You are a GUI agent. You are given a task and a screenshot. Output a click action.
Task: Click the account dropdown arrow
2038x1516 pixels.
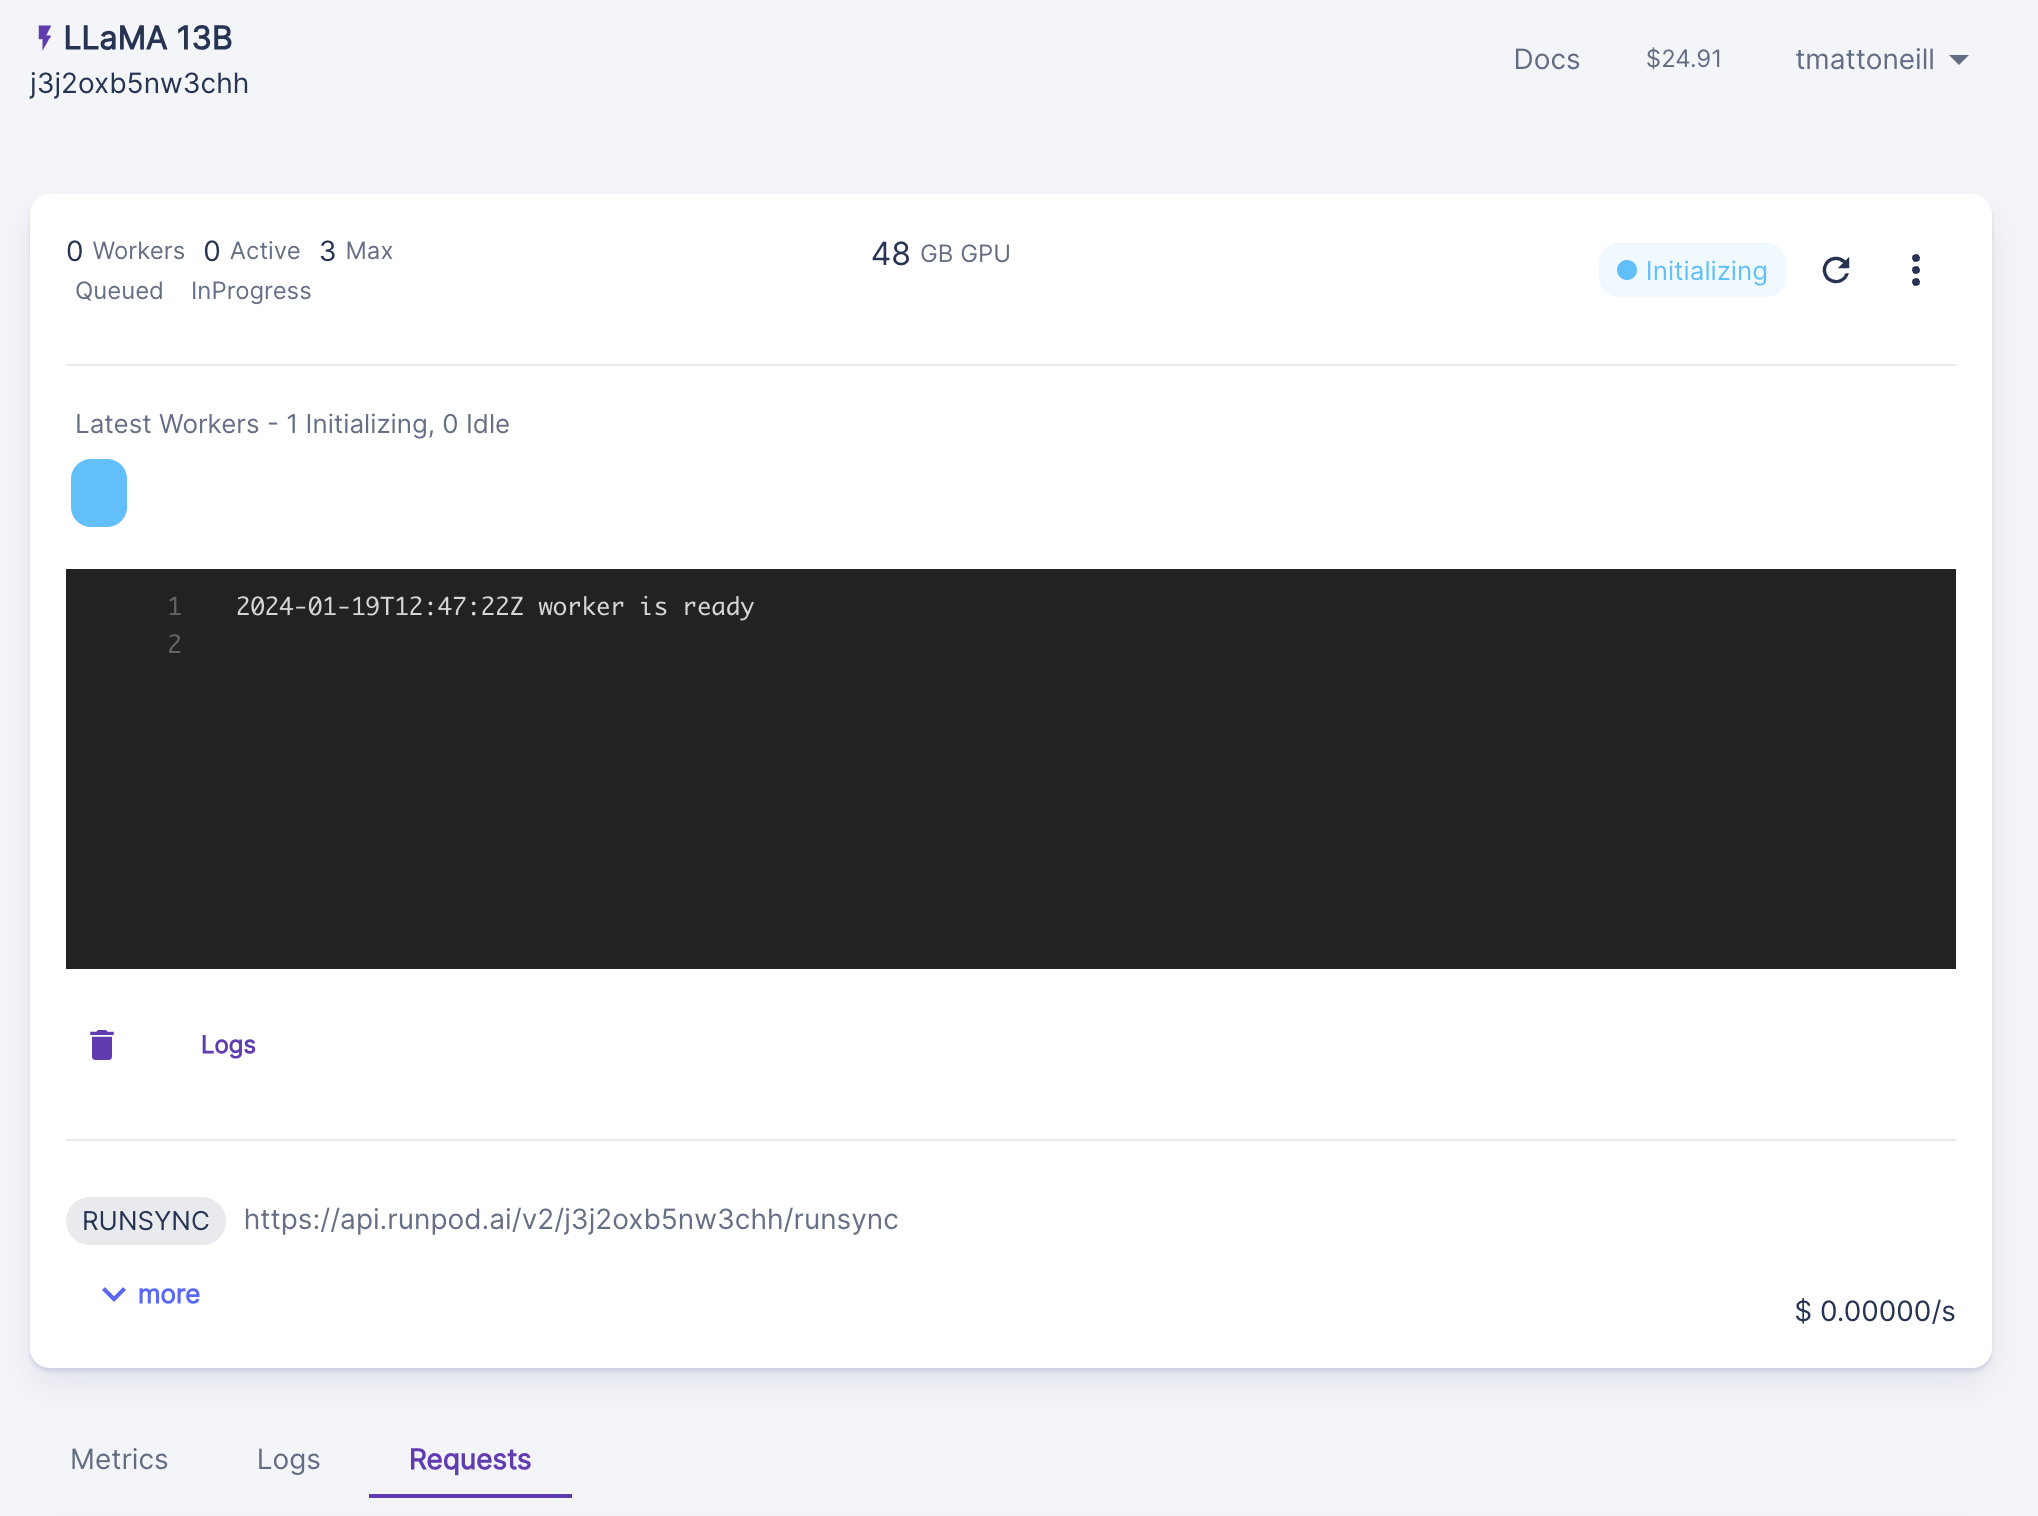(x=1959, y=60)
